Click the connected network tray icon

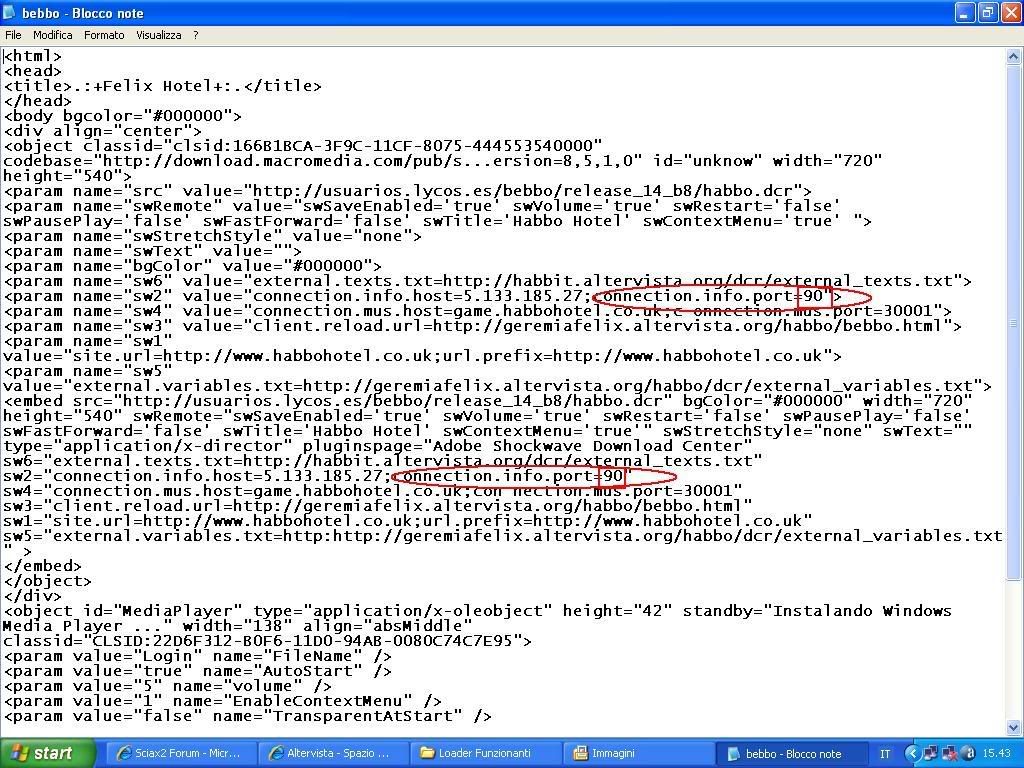tap(930, 754)
